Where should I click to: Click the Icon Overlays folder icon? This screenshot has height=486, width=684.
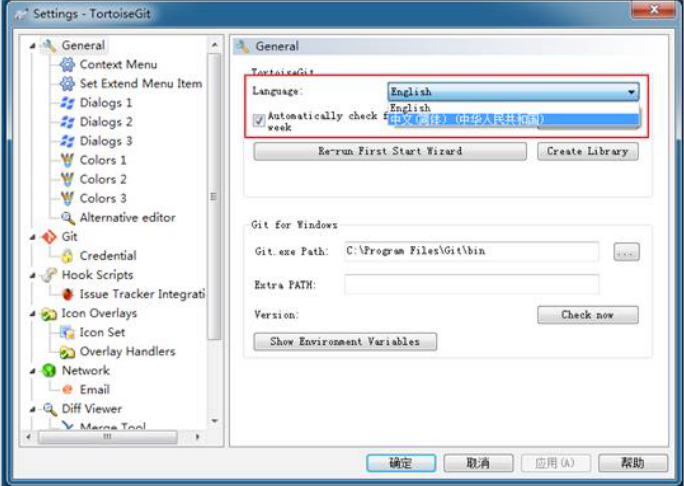(49, 314)
